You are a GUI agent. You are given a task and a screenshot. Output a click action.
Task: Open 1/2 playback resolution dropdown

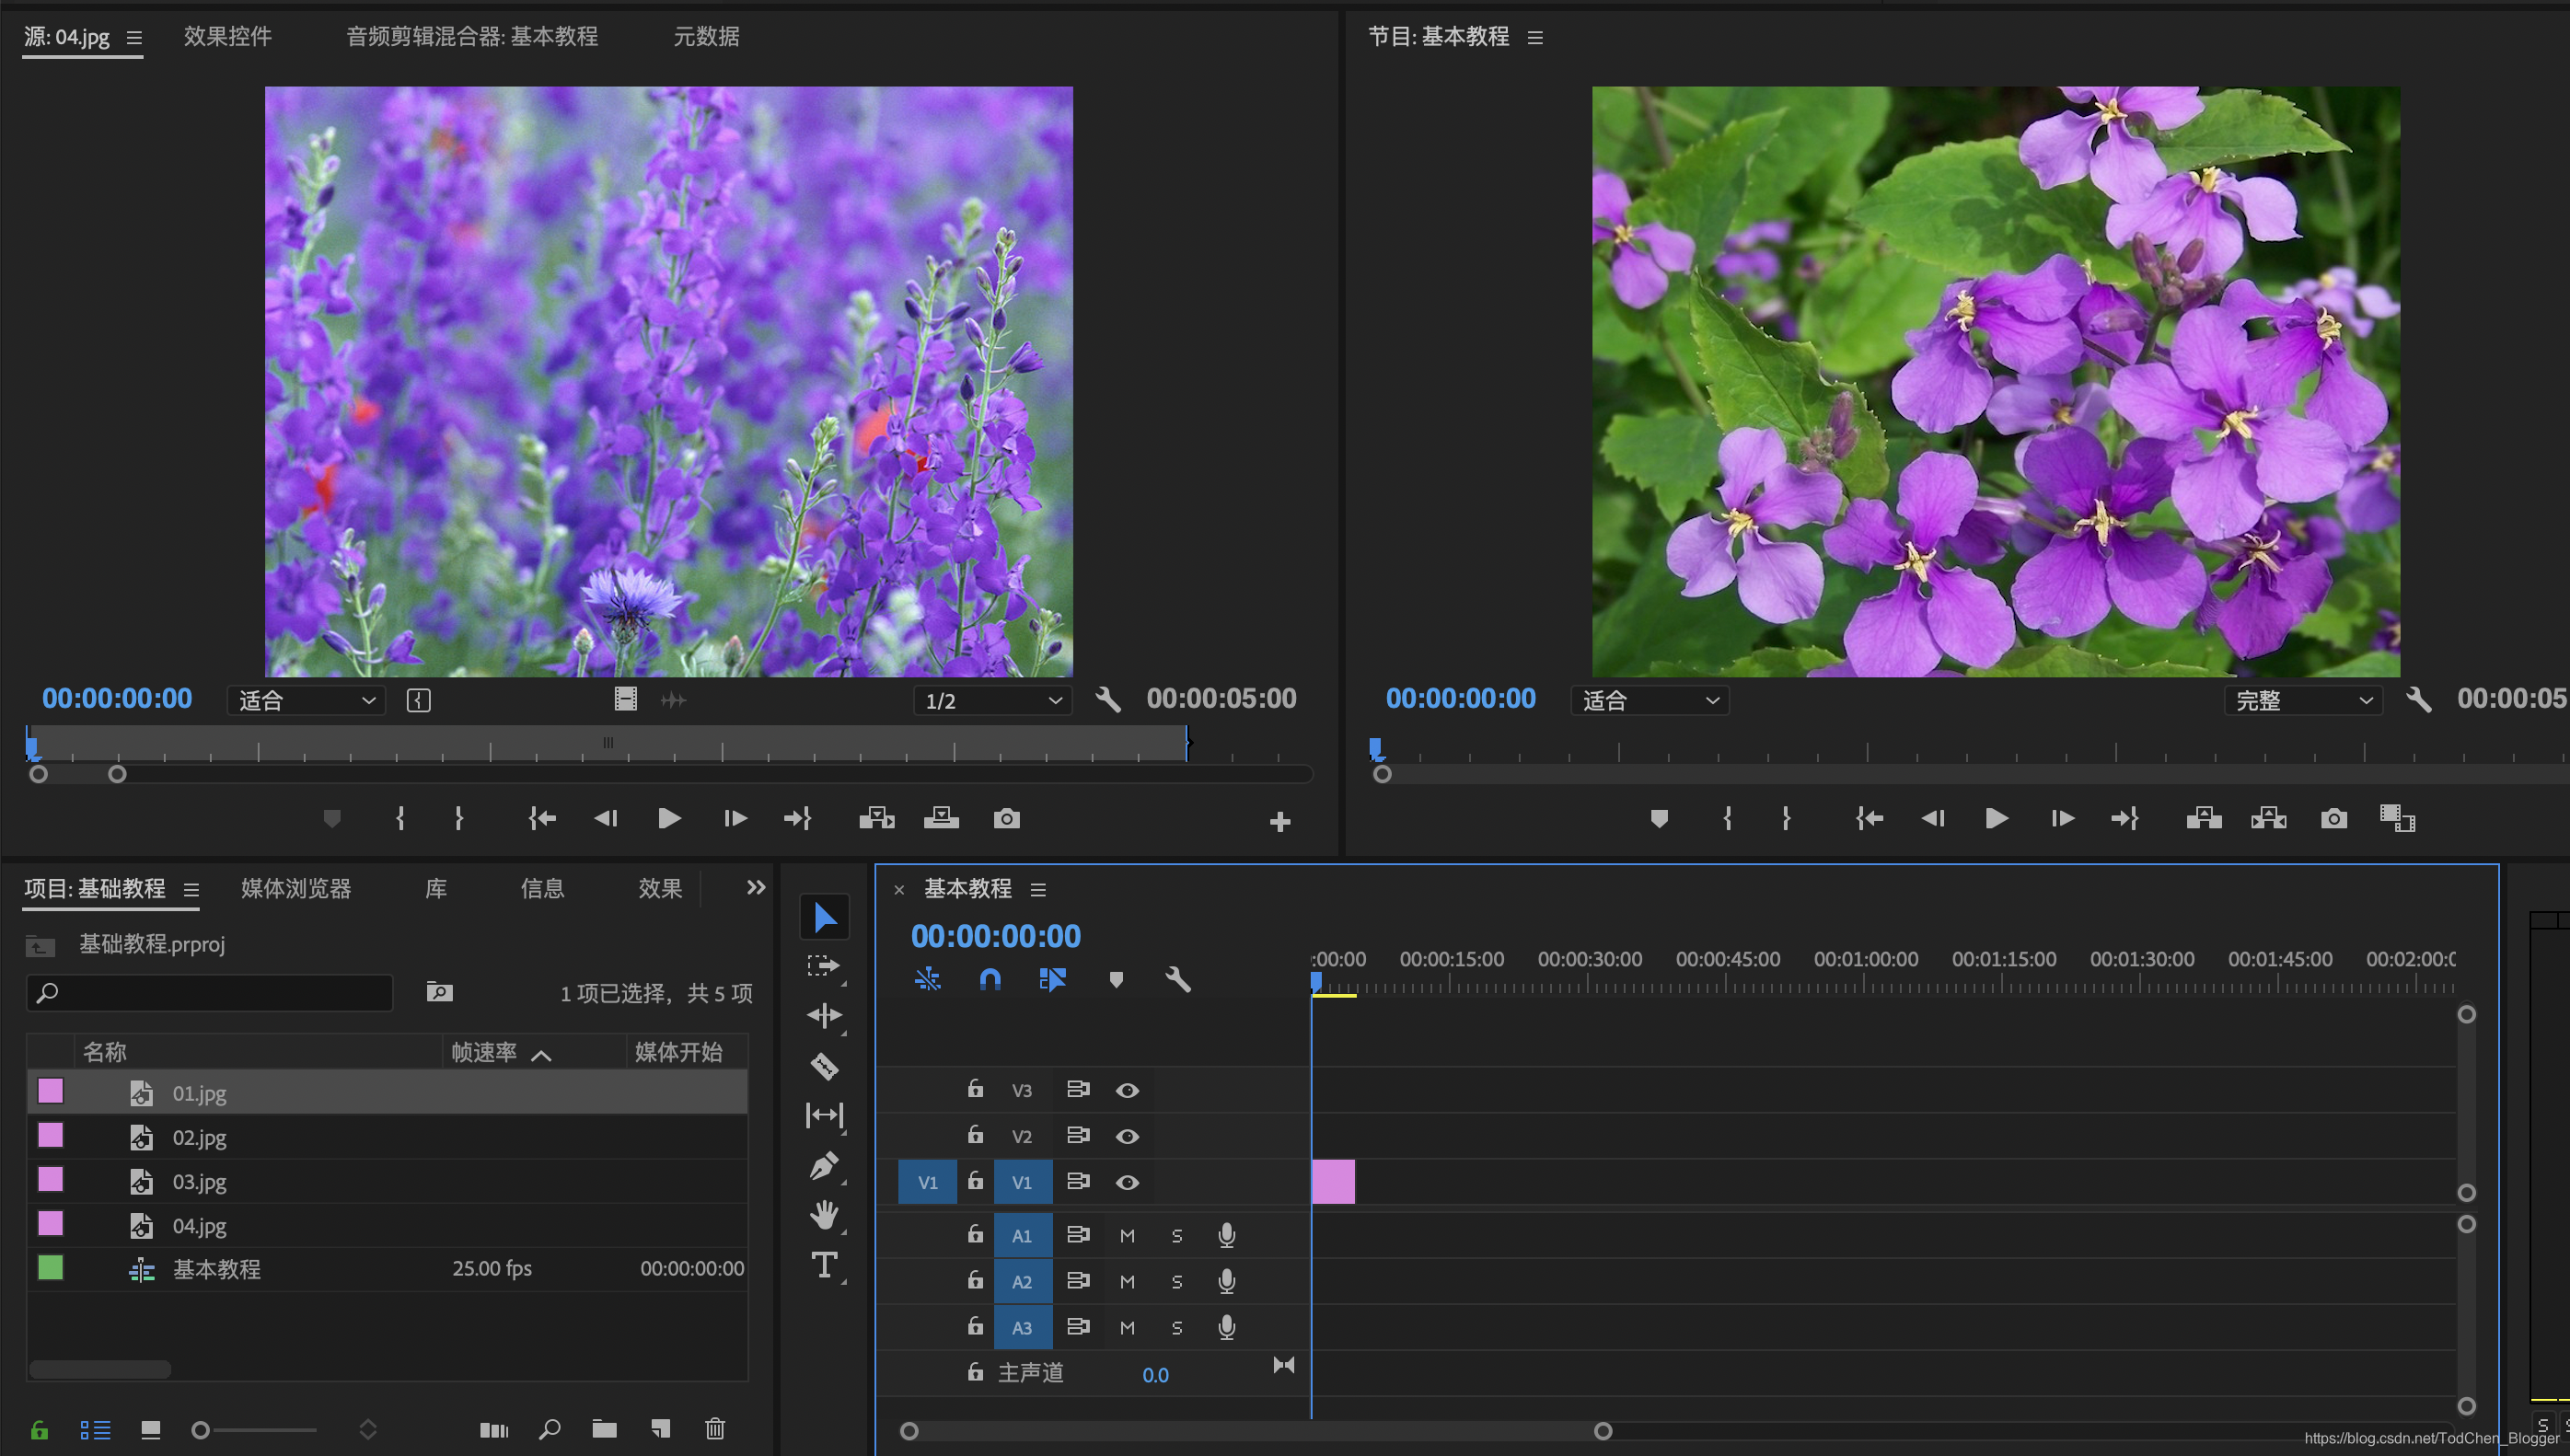(x=992, y=701)
